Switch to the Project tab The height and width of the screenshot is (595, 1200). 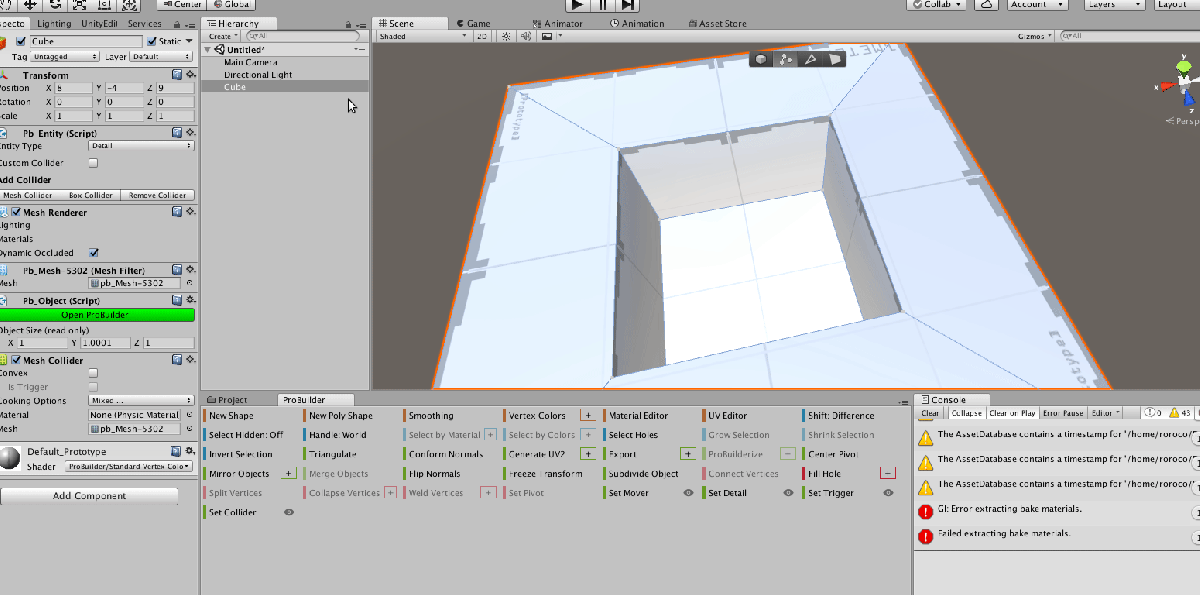click(226, 399)
